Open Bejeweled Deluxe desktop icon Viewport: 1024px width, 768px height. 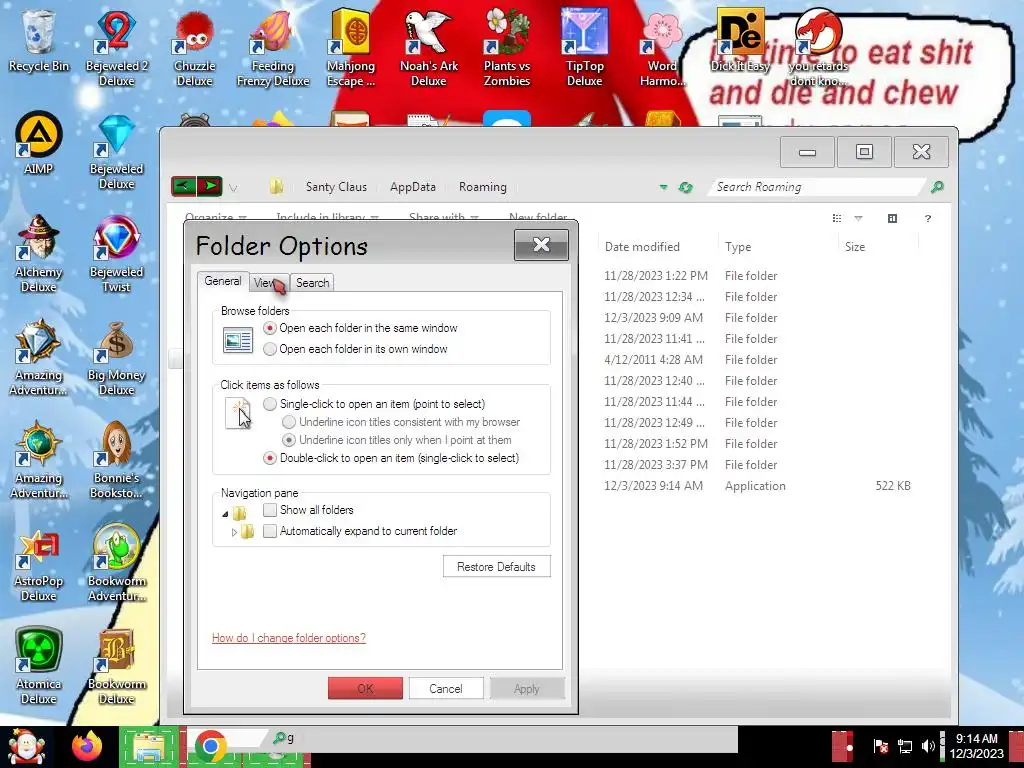(x=116, y=150)
